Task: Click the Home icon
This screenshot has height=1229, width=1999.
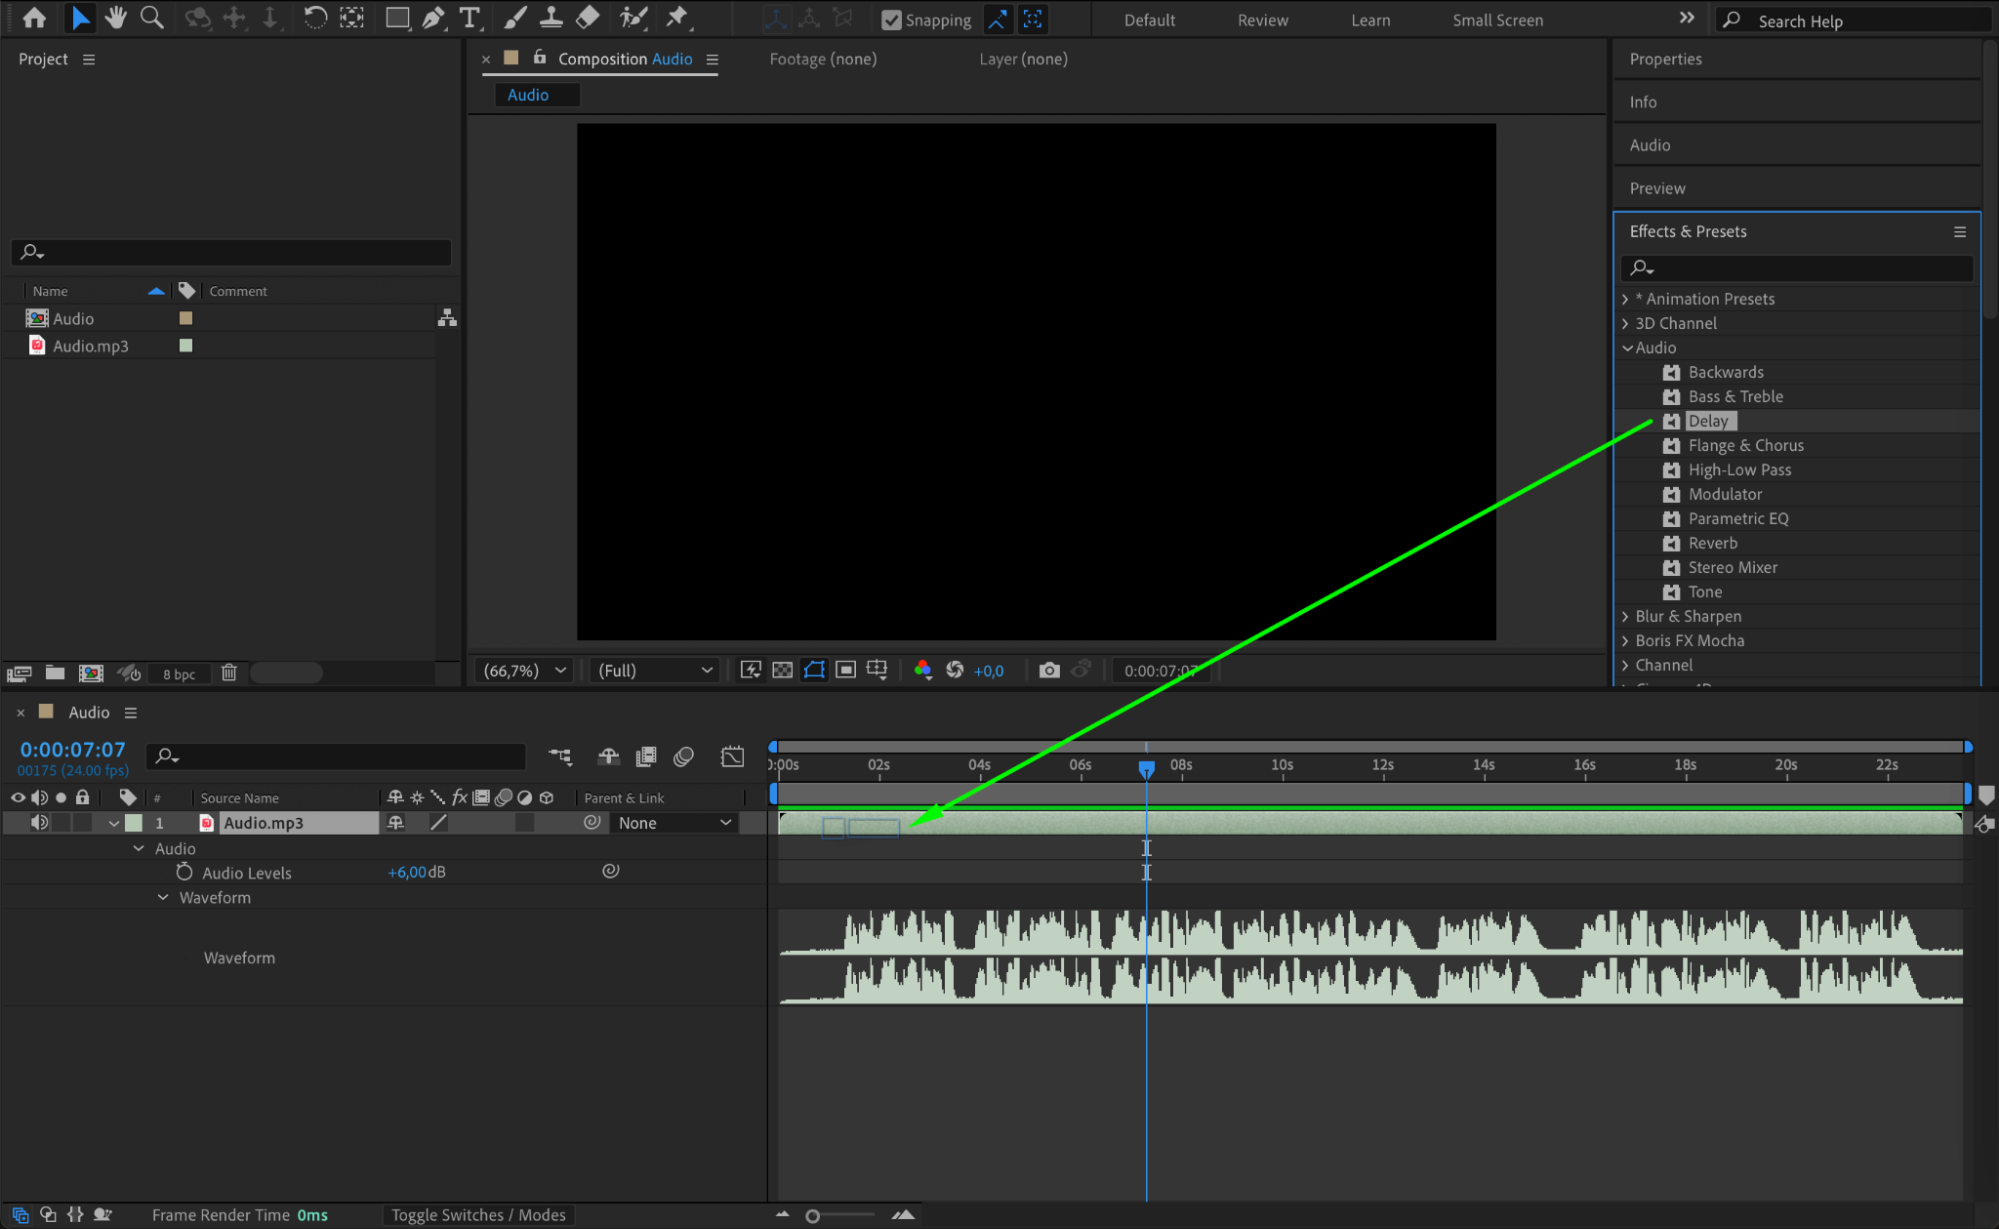Action: click(x=34, y=17)
